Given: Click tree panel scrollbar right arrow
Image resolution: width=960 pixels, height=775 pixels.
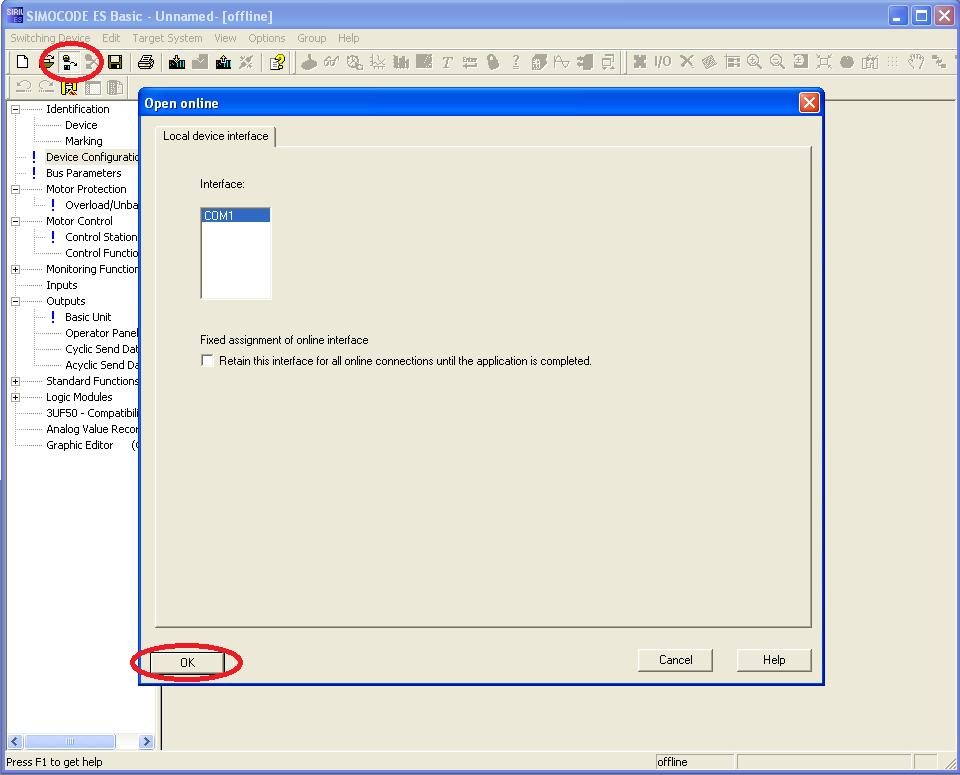Looking at the screenshot, I should tap(146, 741).
